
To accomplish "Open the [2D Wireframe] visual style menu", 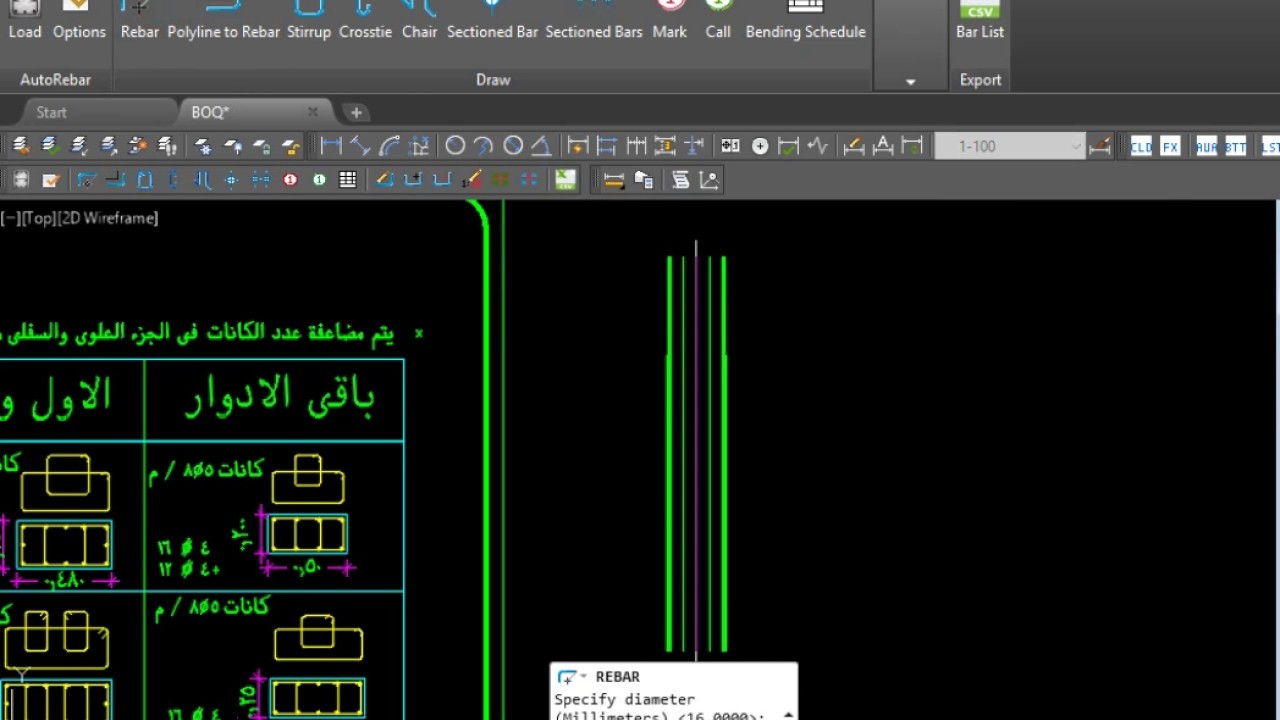I will tap(108, 217).
